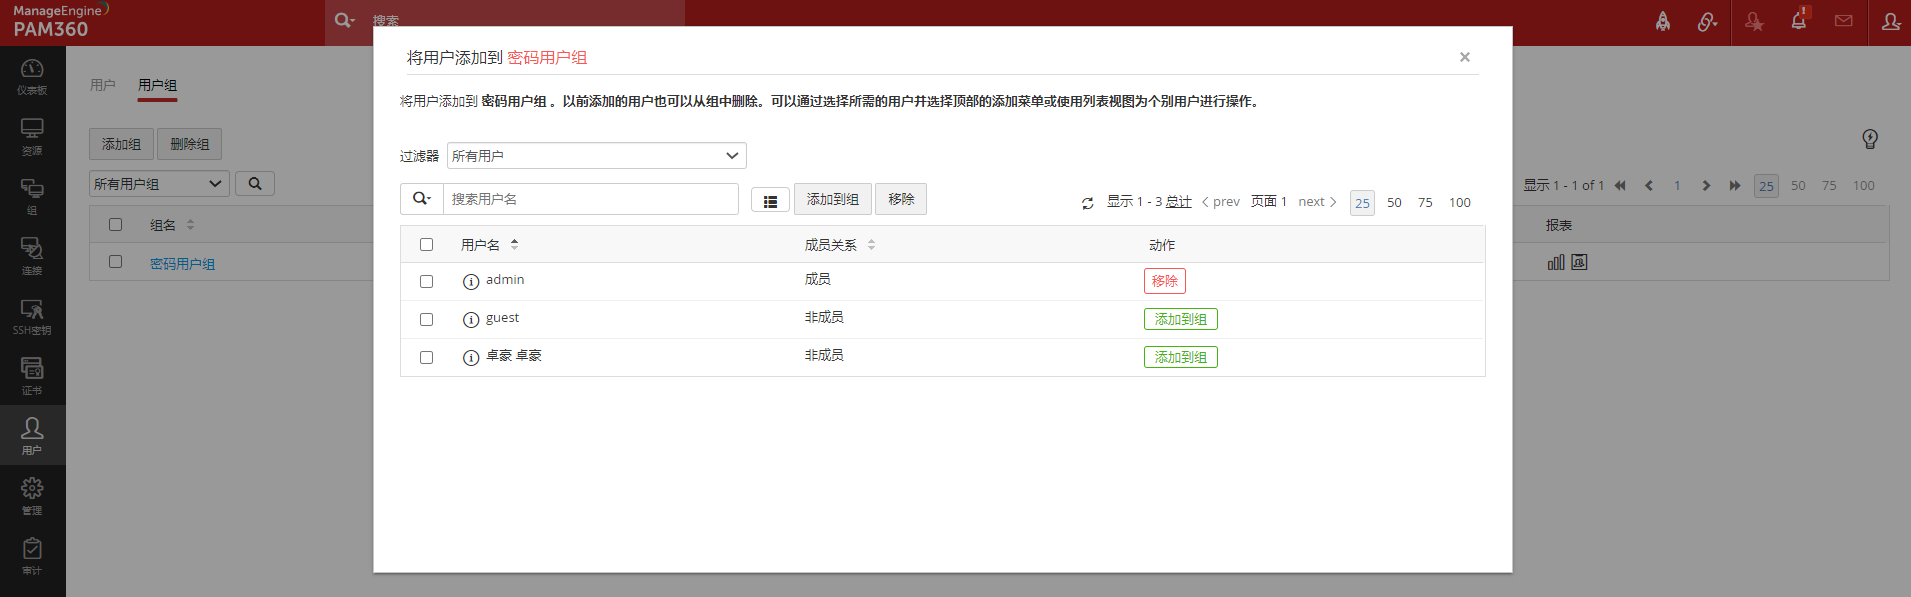Viewport: 1911px width, 597px height.
Task: Open the 仪表板 dashboard sidebar item
Action: tap(32, 76)
